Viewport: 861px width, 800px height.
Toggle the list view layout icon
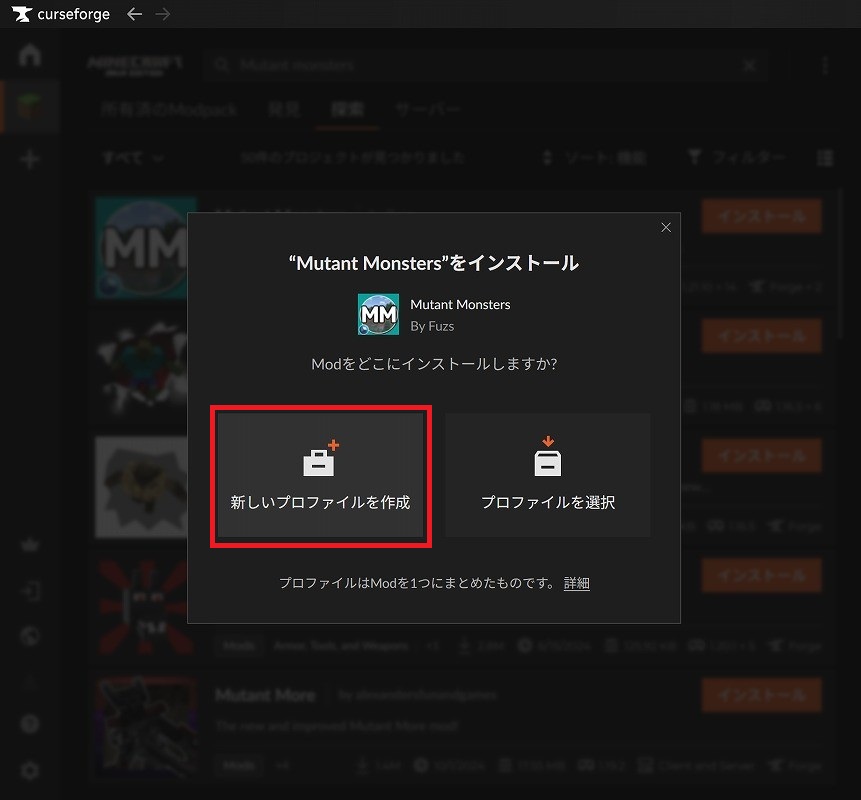point(825,158)
